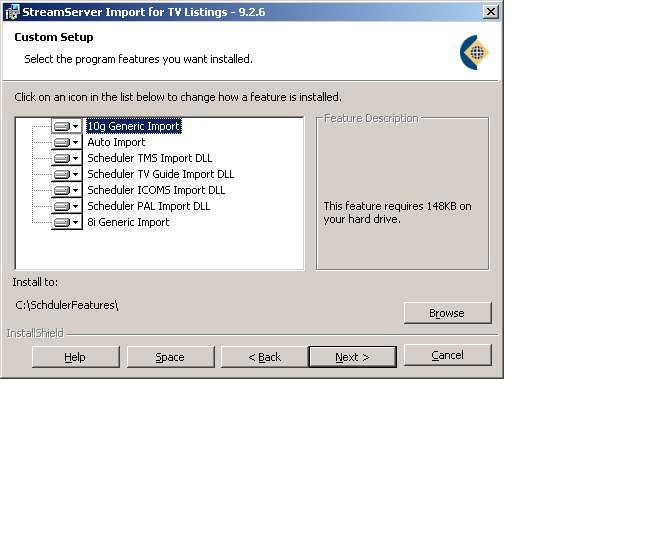Open install options for 10g Generic Import
The height and width of the screenshot is (548, 650).
[67, 126]
